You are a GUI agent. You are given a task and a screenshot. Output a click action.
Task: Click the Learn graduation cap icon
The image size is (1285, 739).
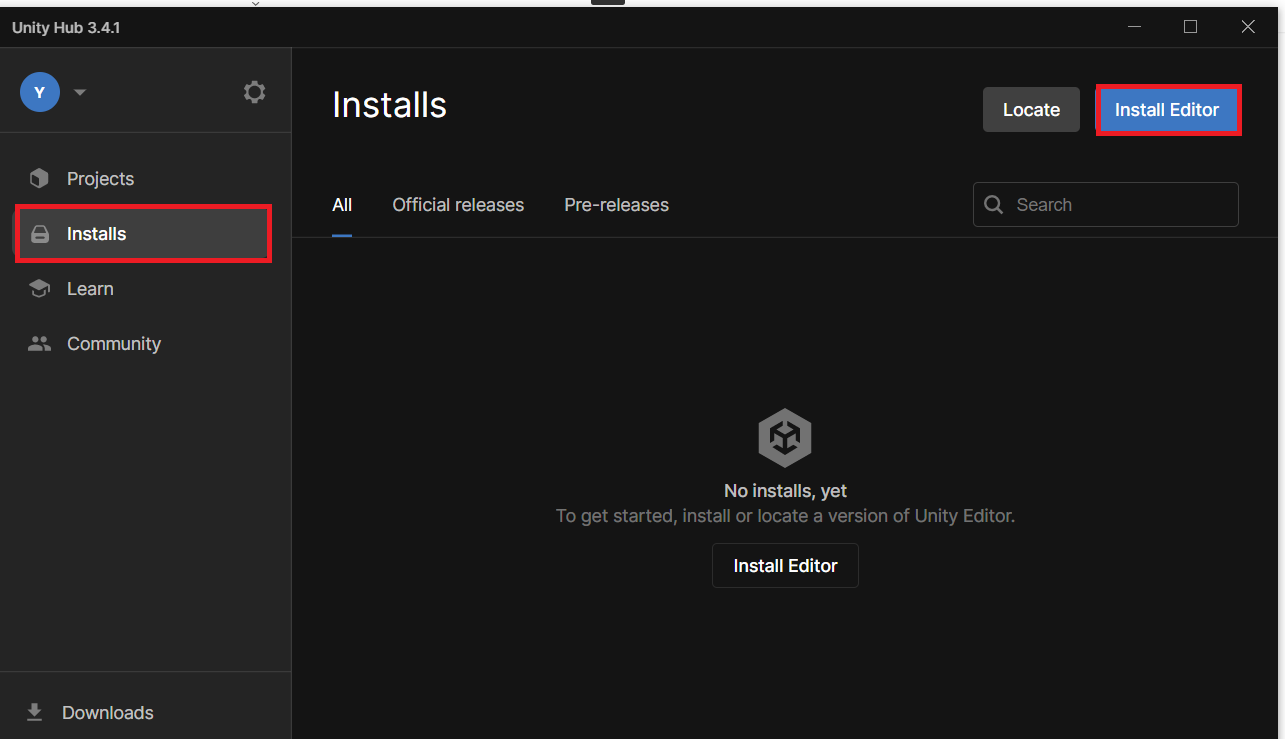[x=39, y=288]
